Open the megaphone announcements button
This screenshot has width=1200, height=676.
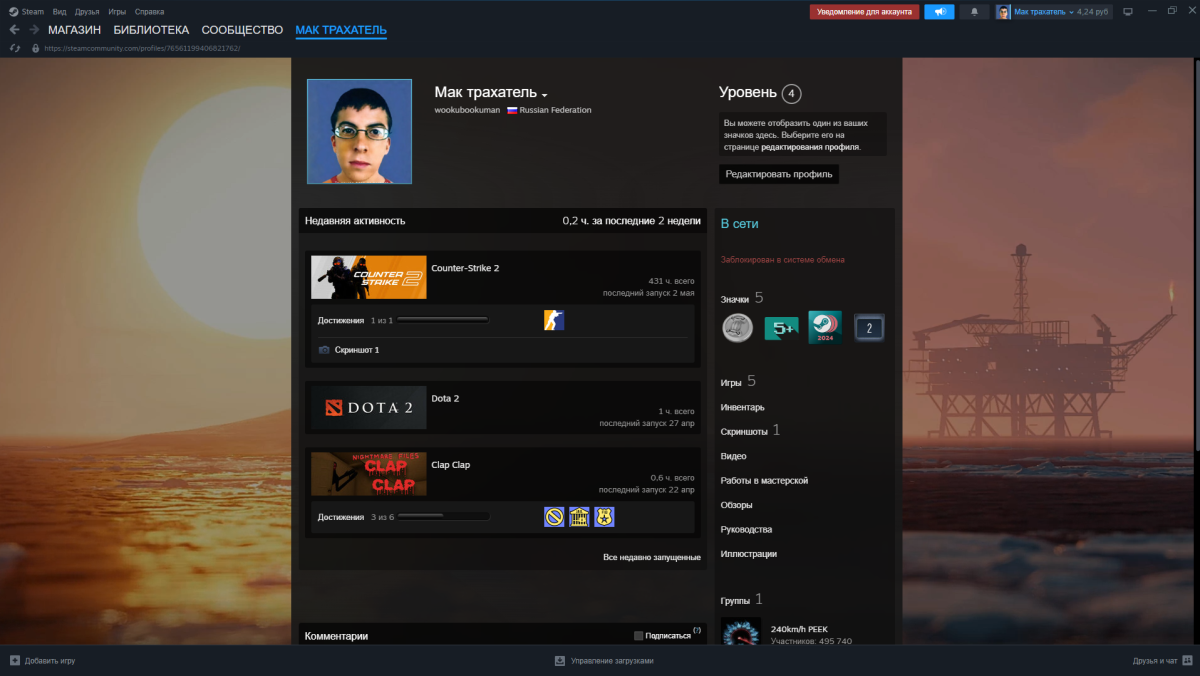click(939, 12)
